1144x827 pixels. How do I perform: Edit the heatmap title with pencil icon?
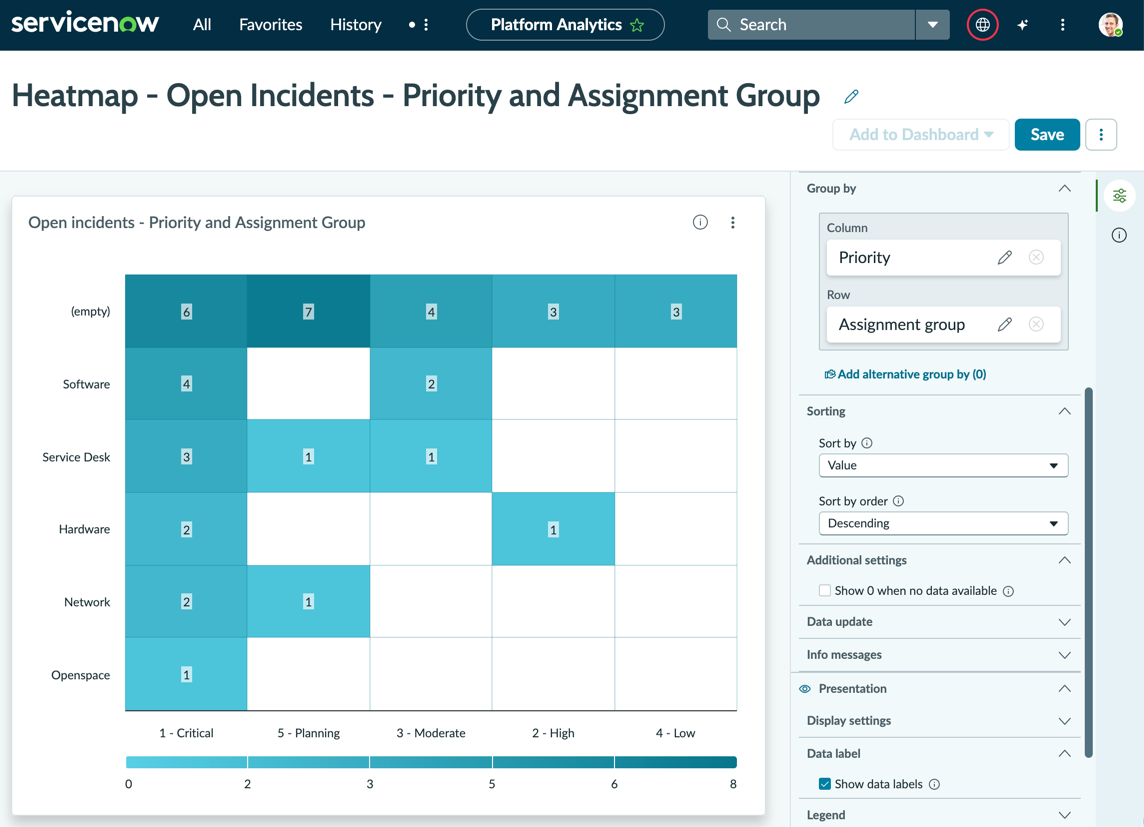coord(851,96)
